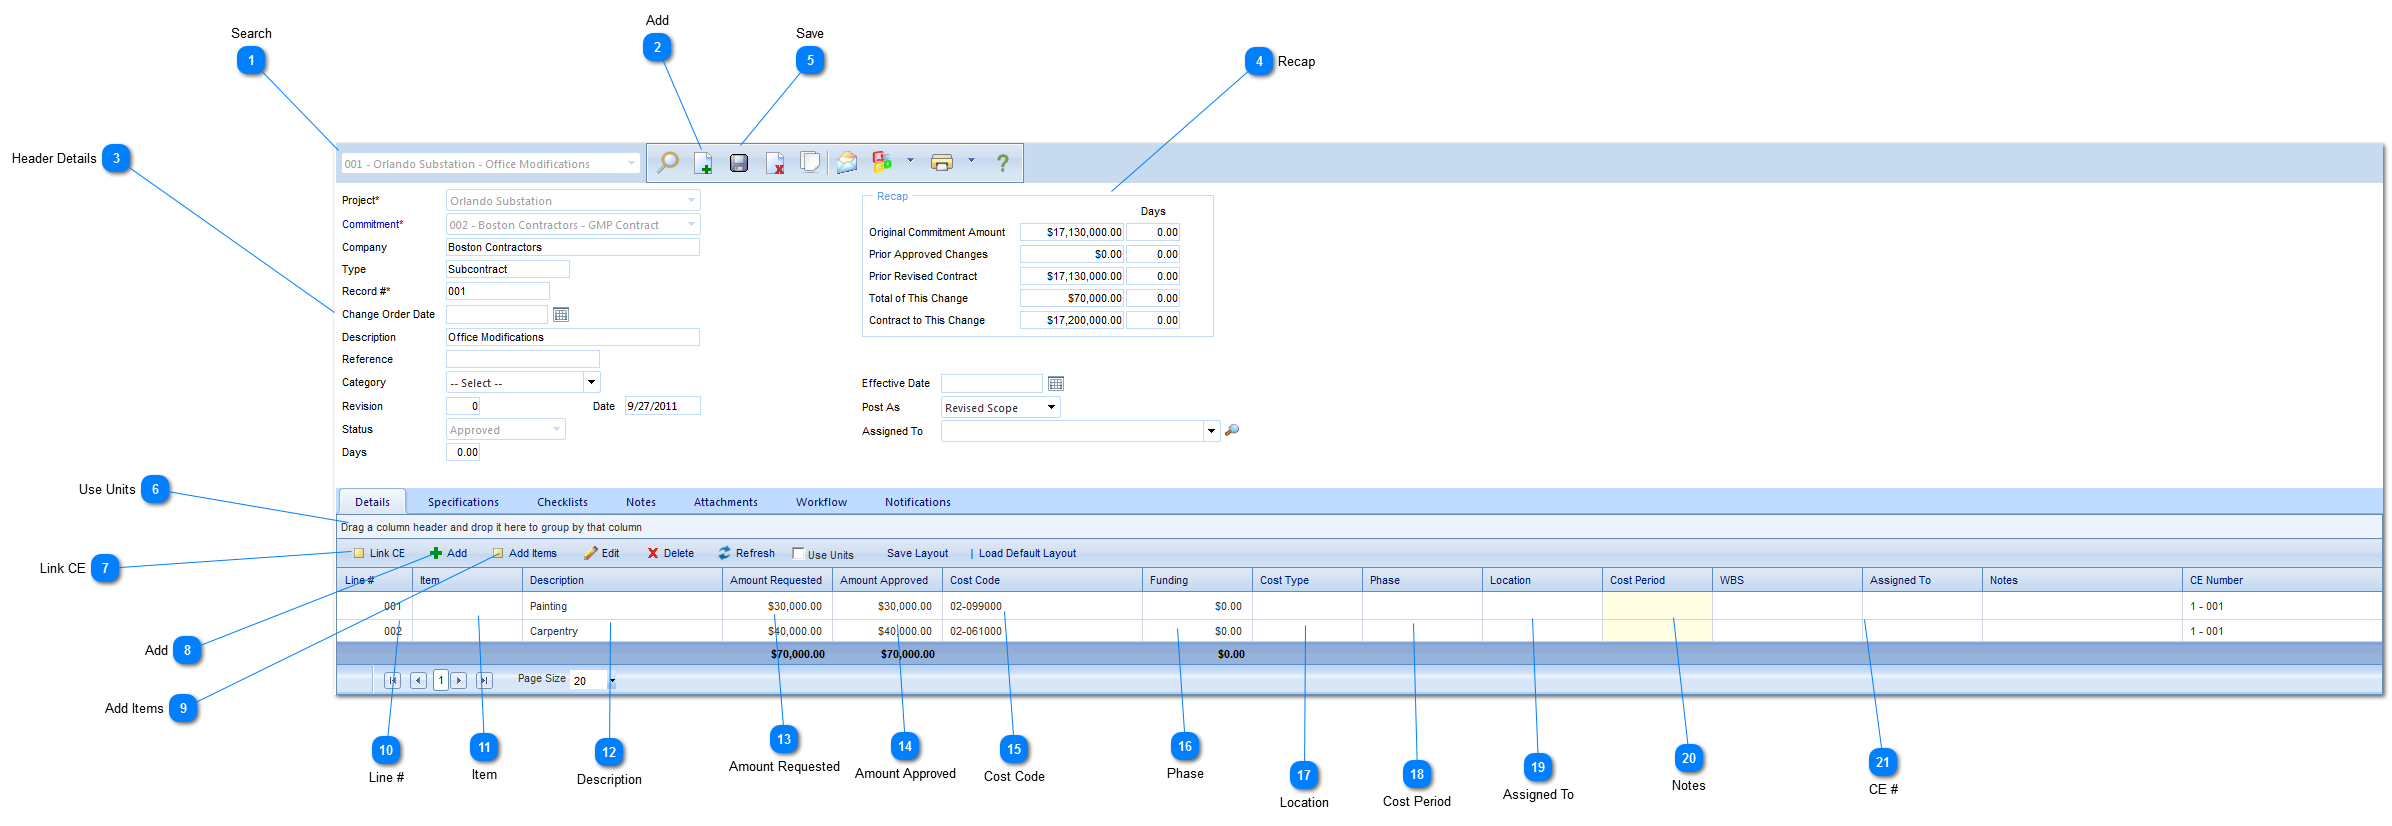Expand arrow next to workflow actions icon
Viewport: 2392px width, 826px height.
point(910,160)
